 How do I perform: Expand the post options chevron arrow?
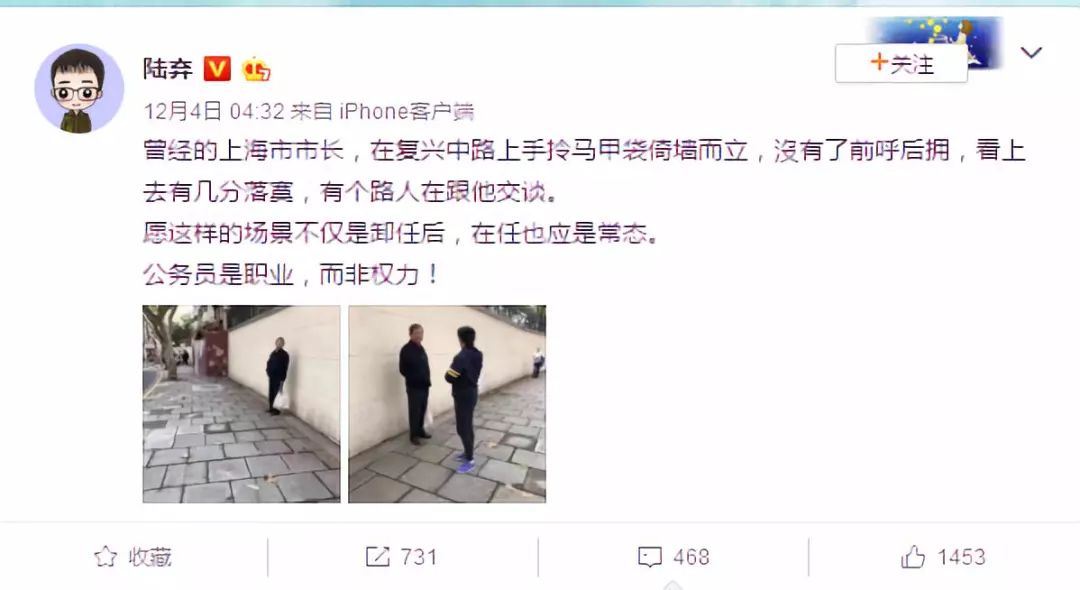[x=1031, y=52]
